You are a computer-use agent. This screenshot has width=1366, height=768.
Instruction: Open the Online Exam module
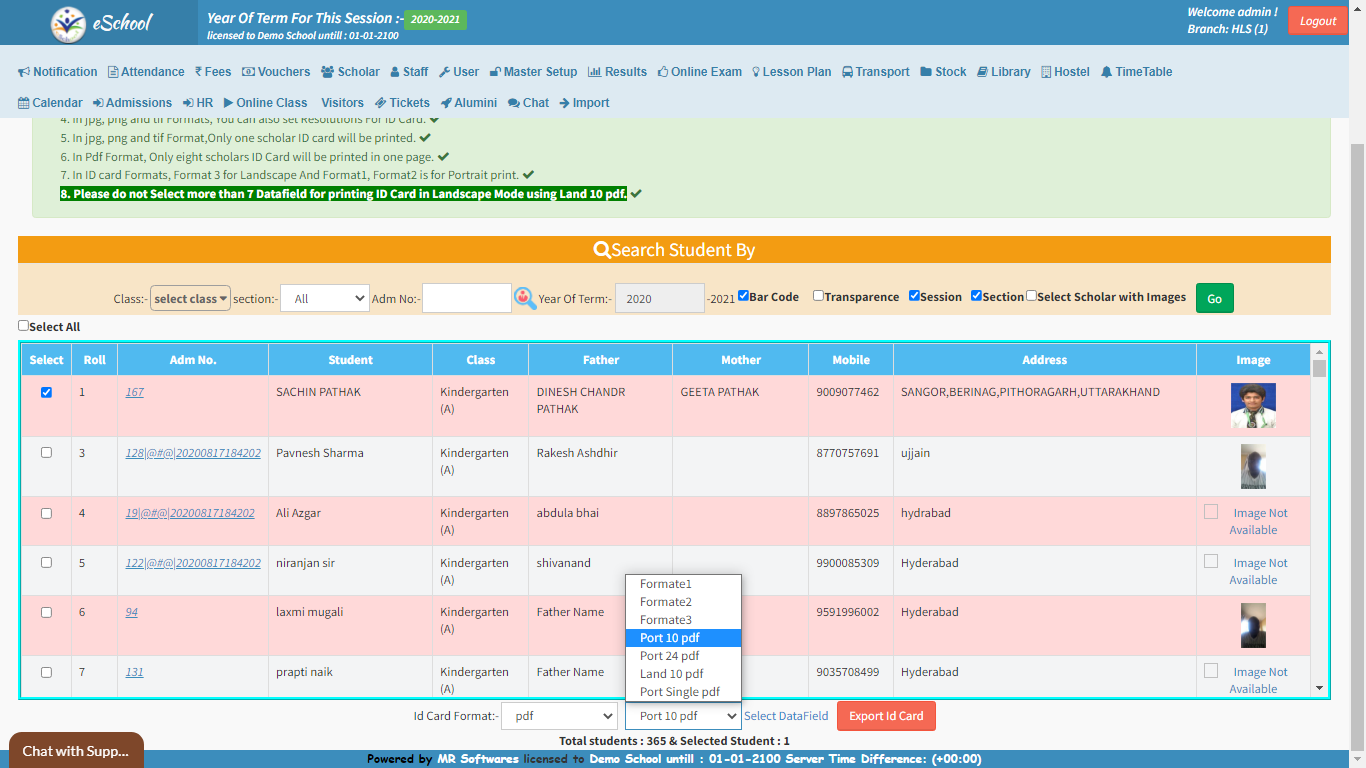coord(699,72)
